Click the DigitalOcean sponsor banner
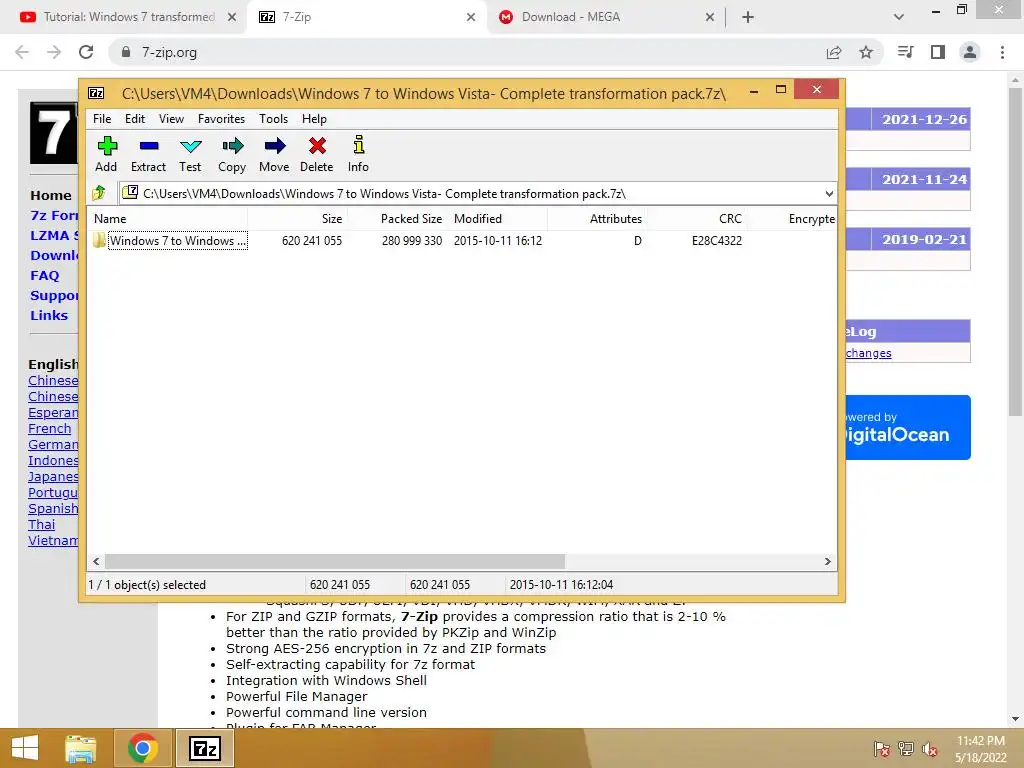 908,427
